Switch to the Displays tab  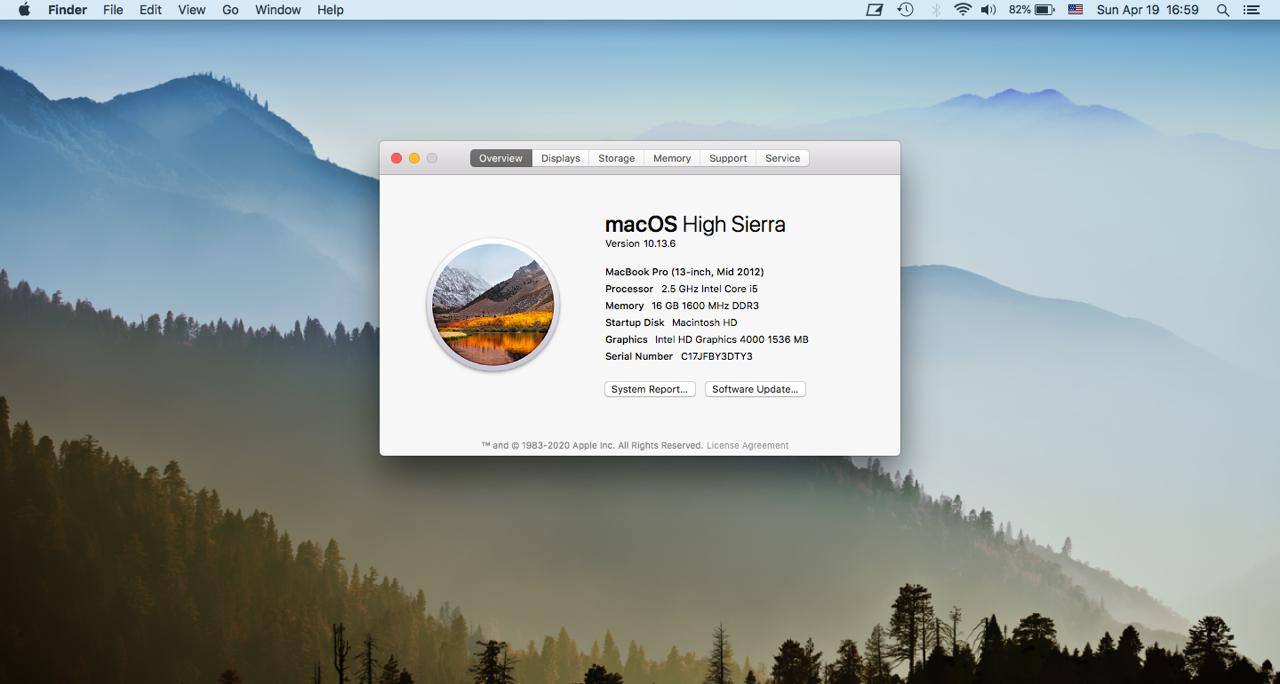click(x=561, y=158)
